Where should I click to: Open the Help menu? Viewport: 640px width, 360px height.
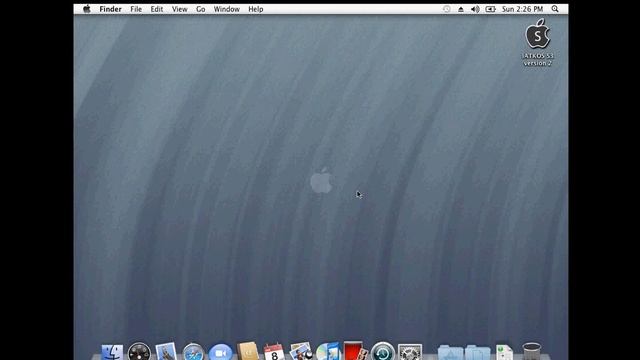coord(256,9)
